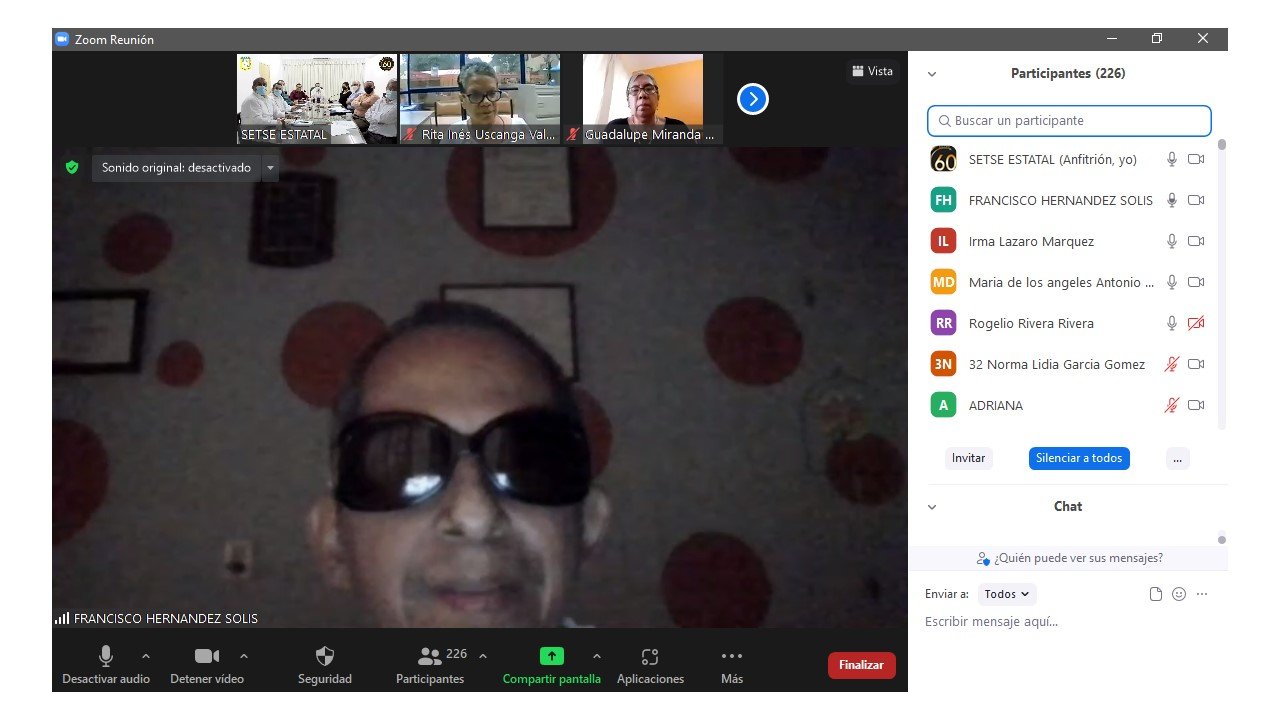The width and height of the screenshot is (1280, 720).
Task: Toggle Rogelio Rivera Rivera disabled camera icon
Action: pos(1196,323)
